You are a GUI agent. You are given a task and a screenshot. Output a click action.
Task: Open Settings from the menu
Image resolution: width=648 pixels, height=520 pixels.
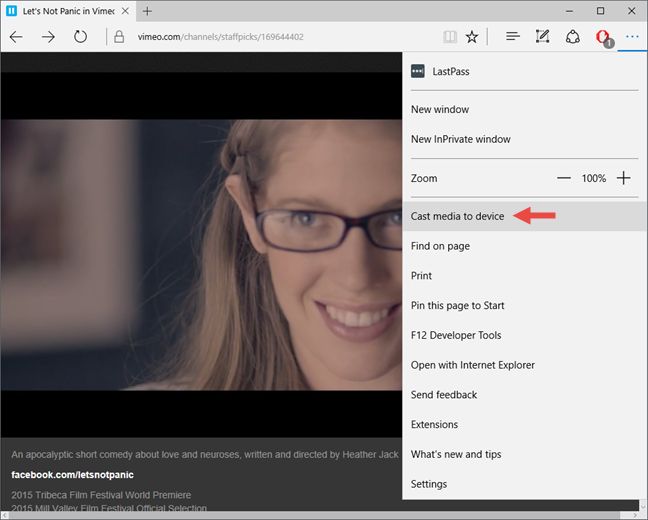524,484
